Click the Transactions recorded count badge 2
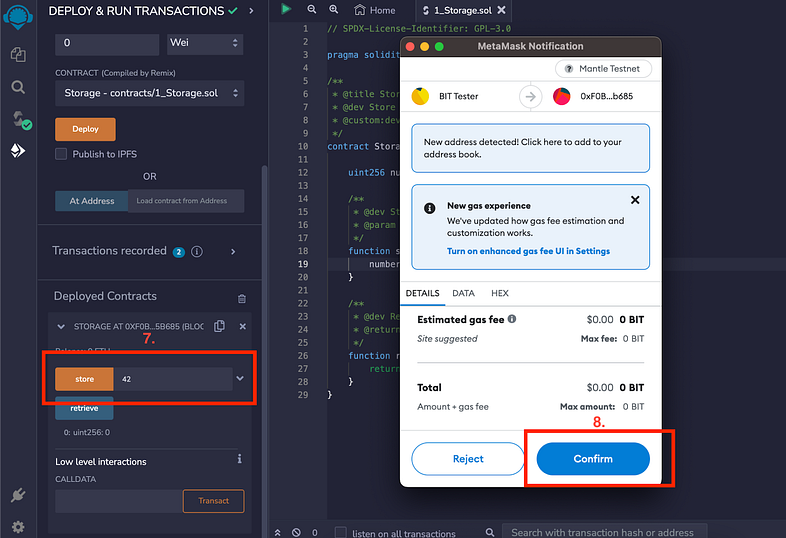786x538 pixels. coord(178,252)
